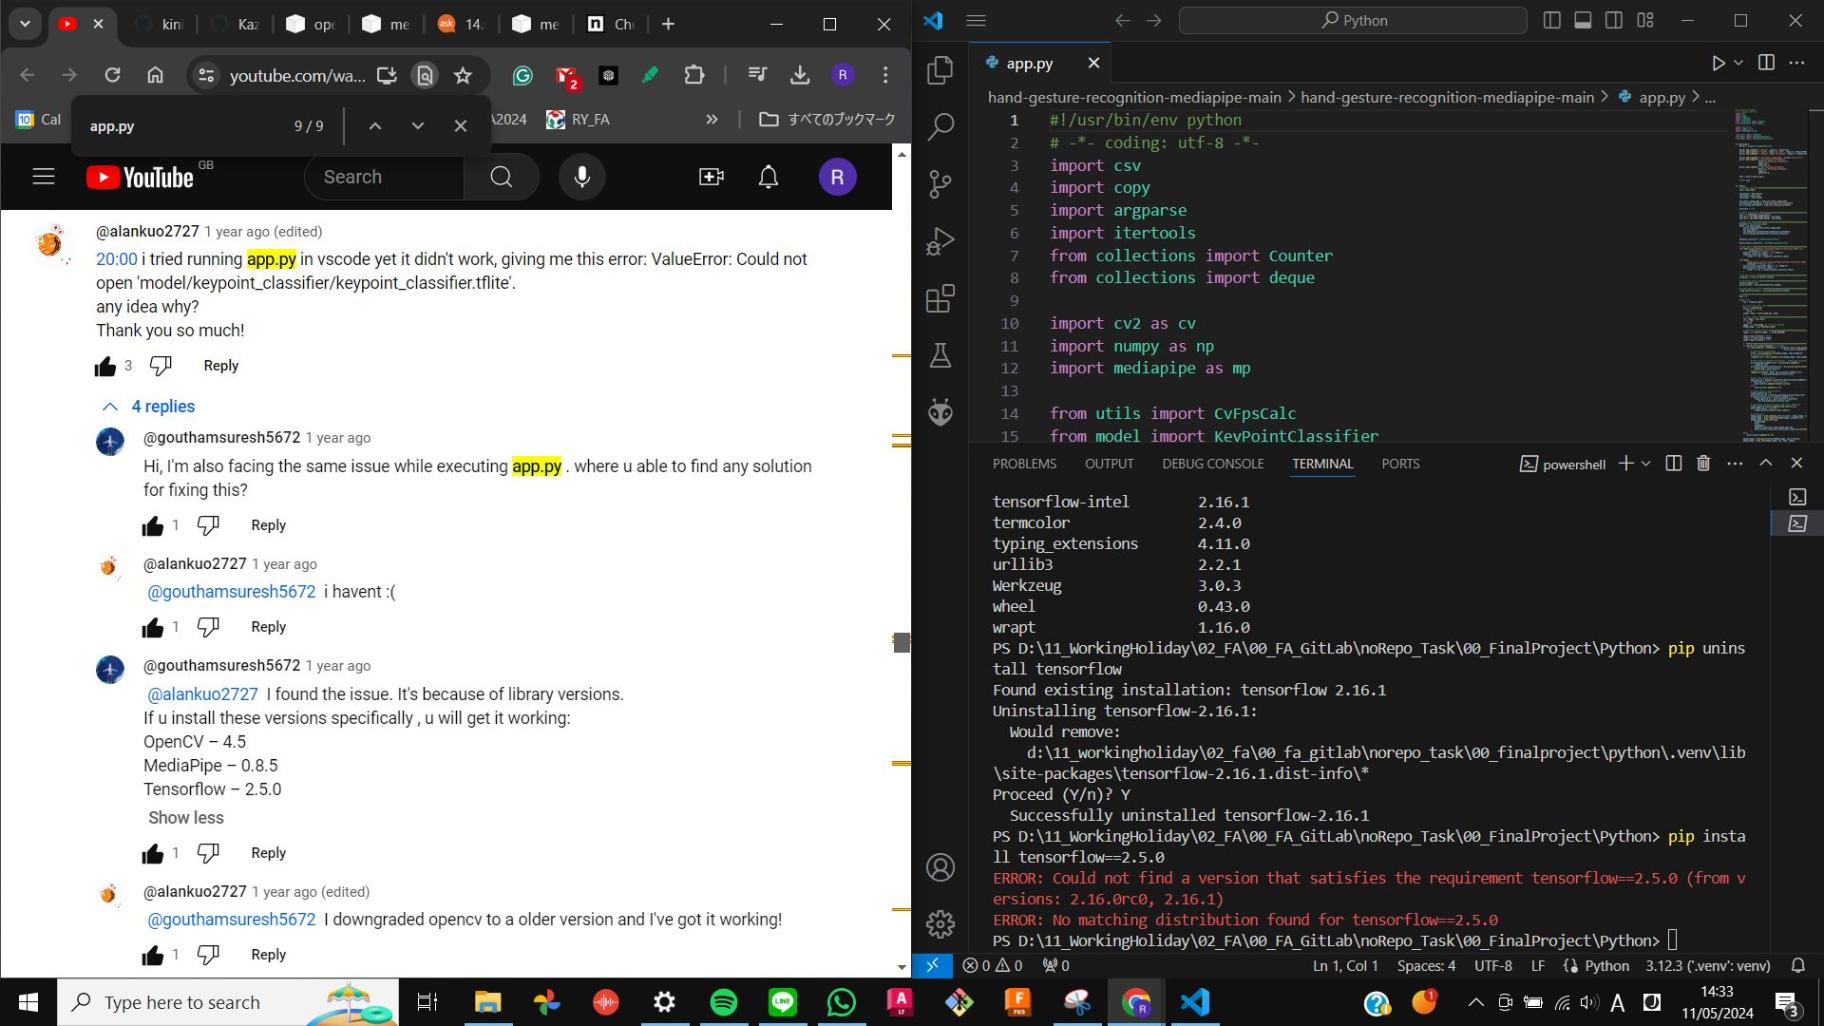Screen dimensions: 1824x1026
Task: Reply to alankuo2727's top comment
Action: click(221, 366)
